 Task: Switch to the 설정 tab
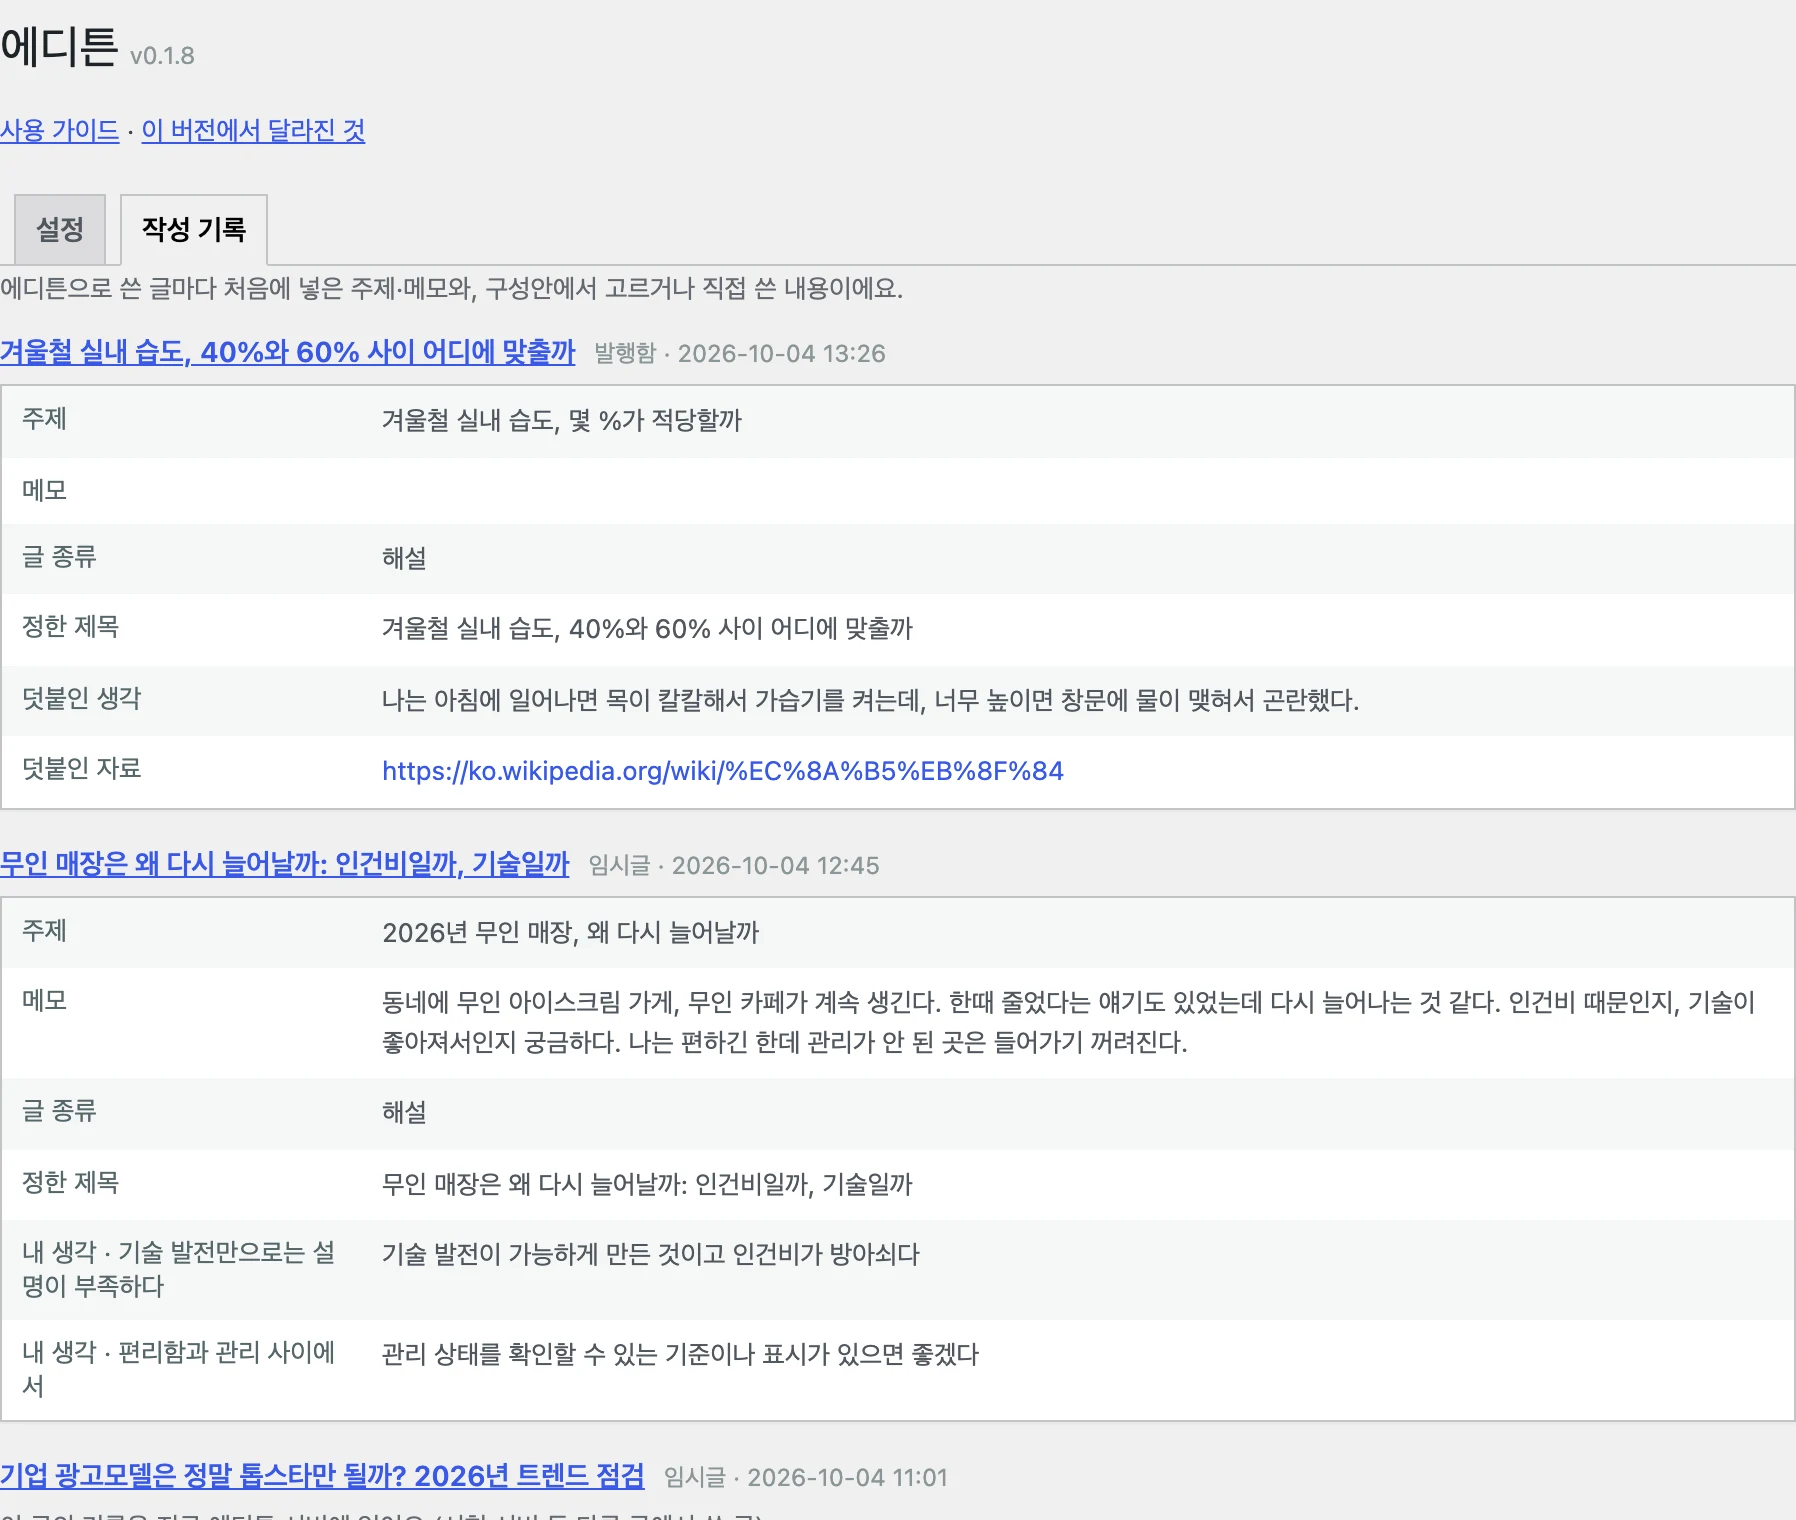pos(60,230)
